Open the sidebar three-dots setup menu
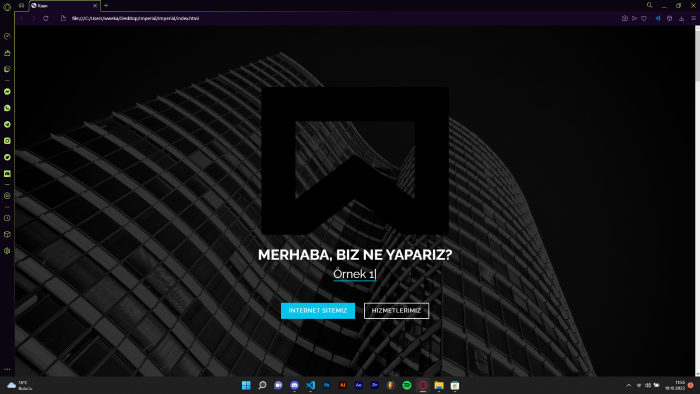The image size is (700, 394). point(7,369)
